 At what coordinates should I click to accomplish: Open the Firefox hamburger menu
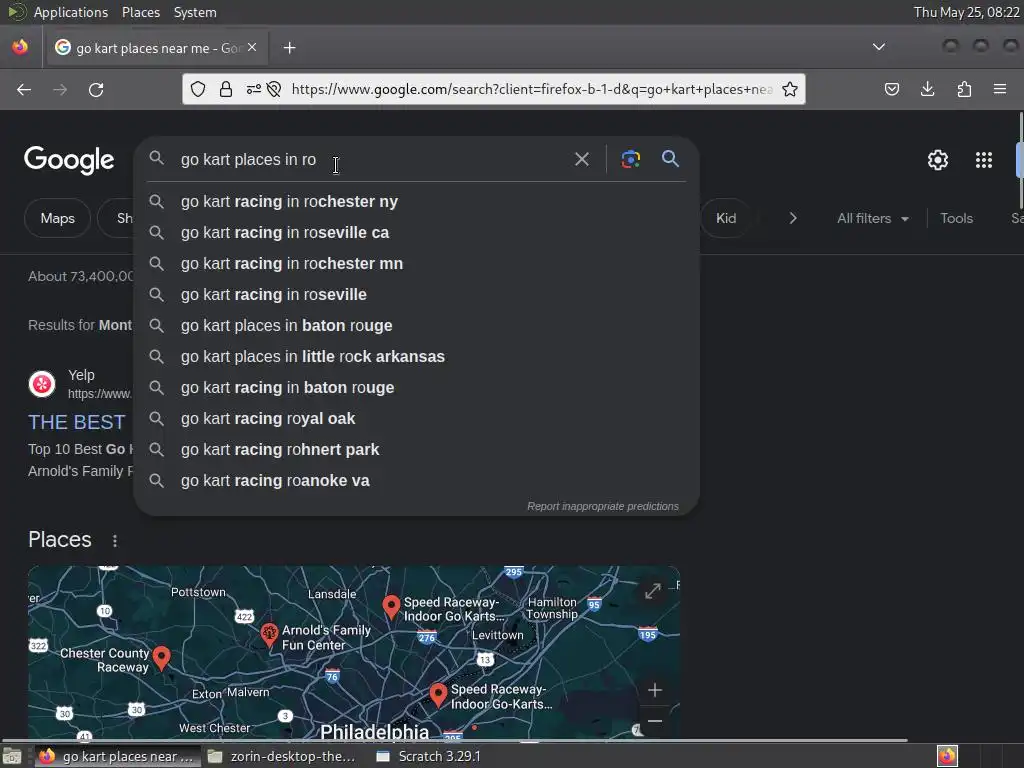point(1000,89)
